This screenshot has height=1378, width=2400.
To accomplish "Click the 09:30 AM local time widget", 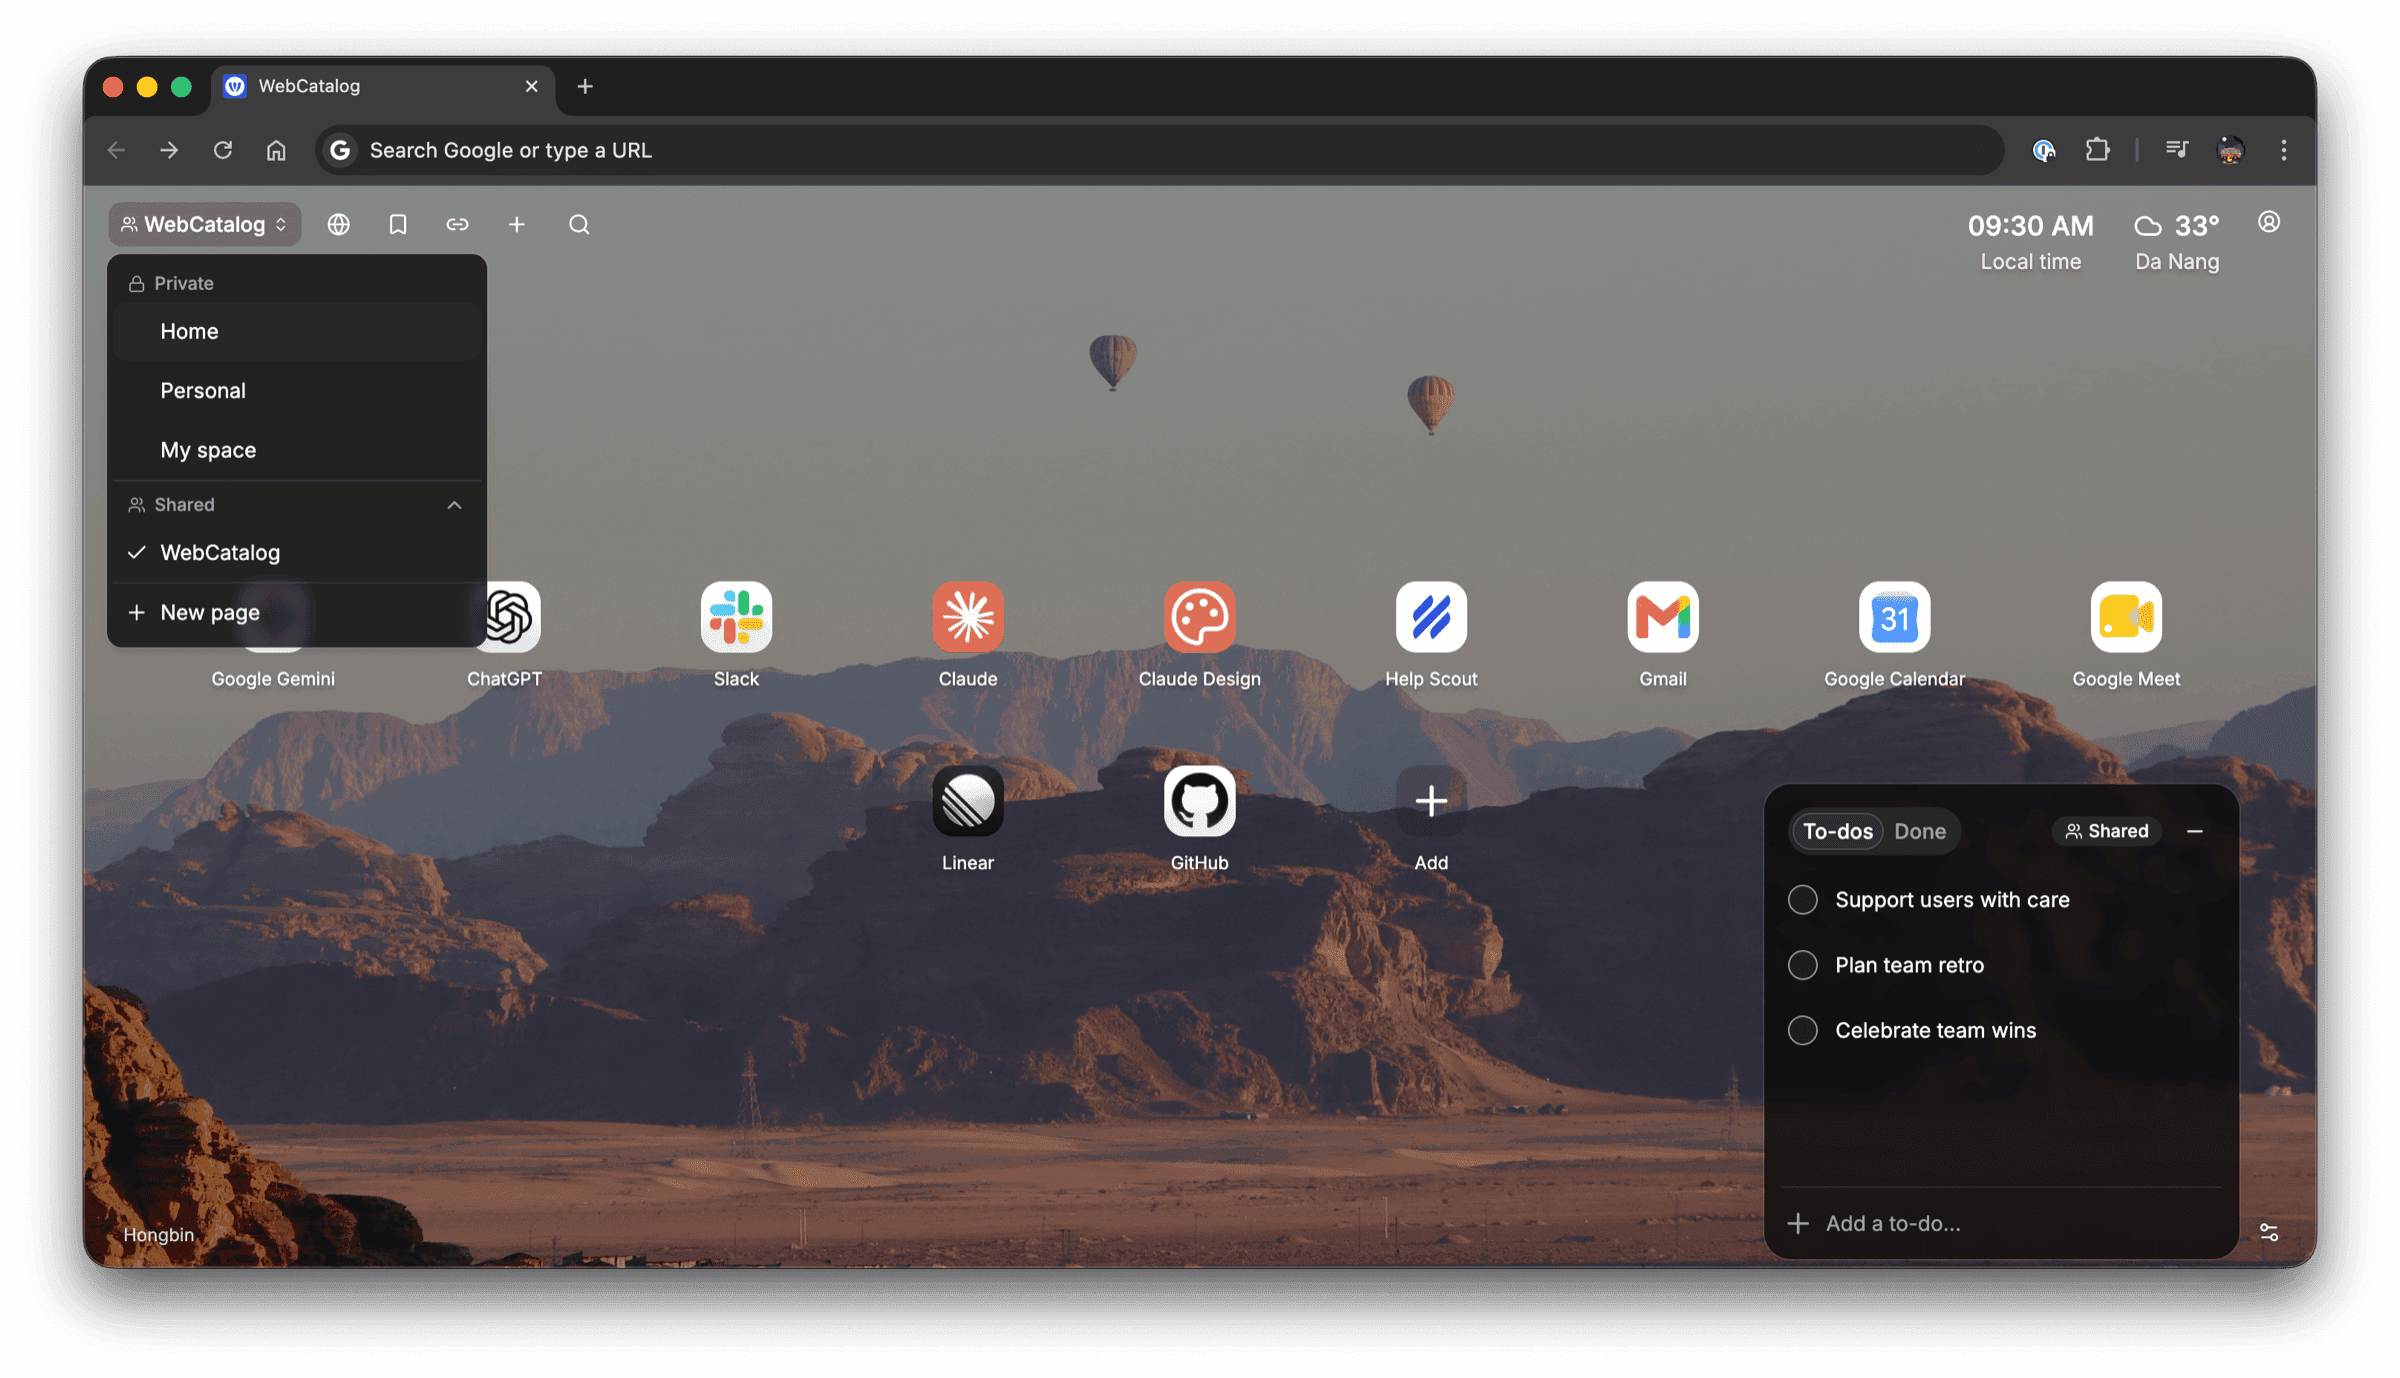I will pyautogui.click(x=2030, y=242).
